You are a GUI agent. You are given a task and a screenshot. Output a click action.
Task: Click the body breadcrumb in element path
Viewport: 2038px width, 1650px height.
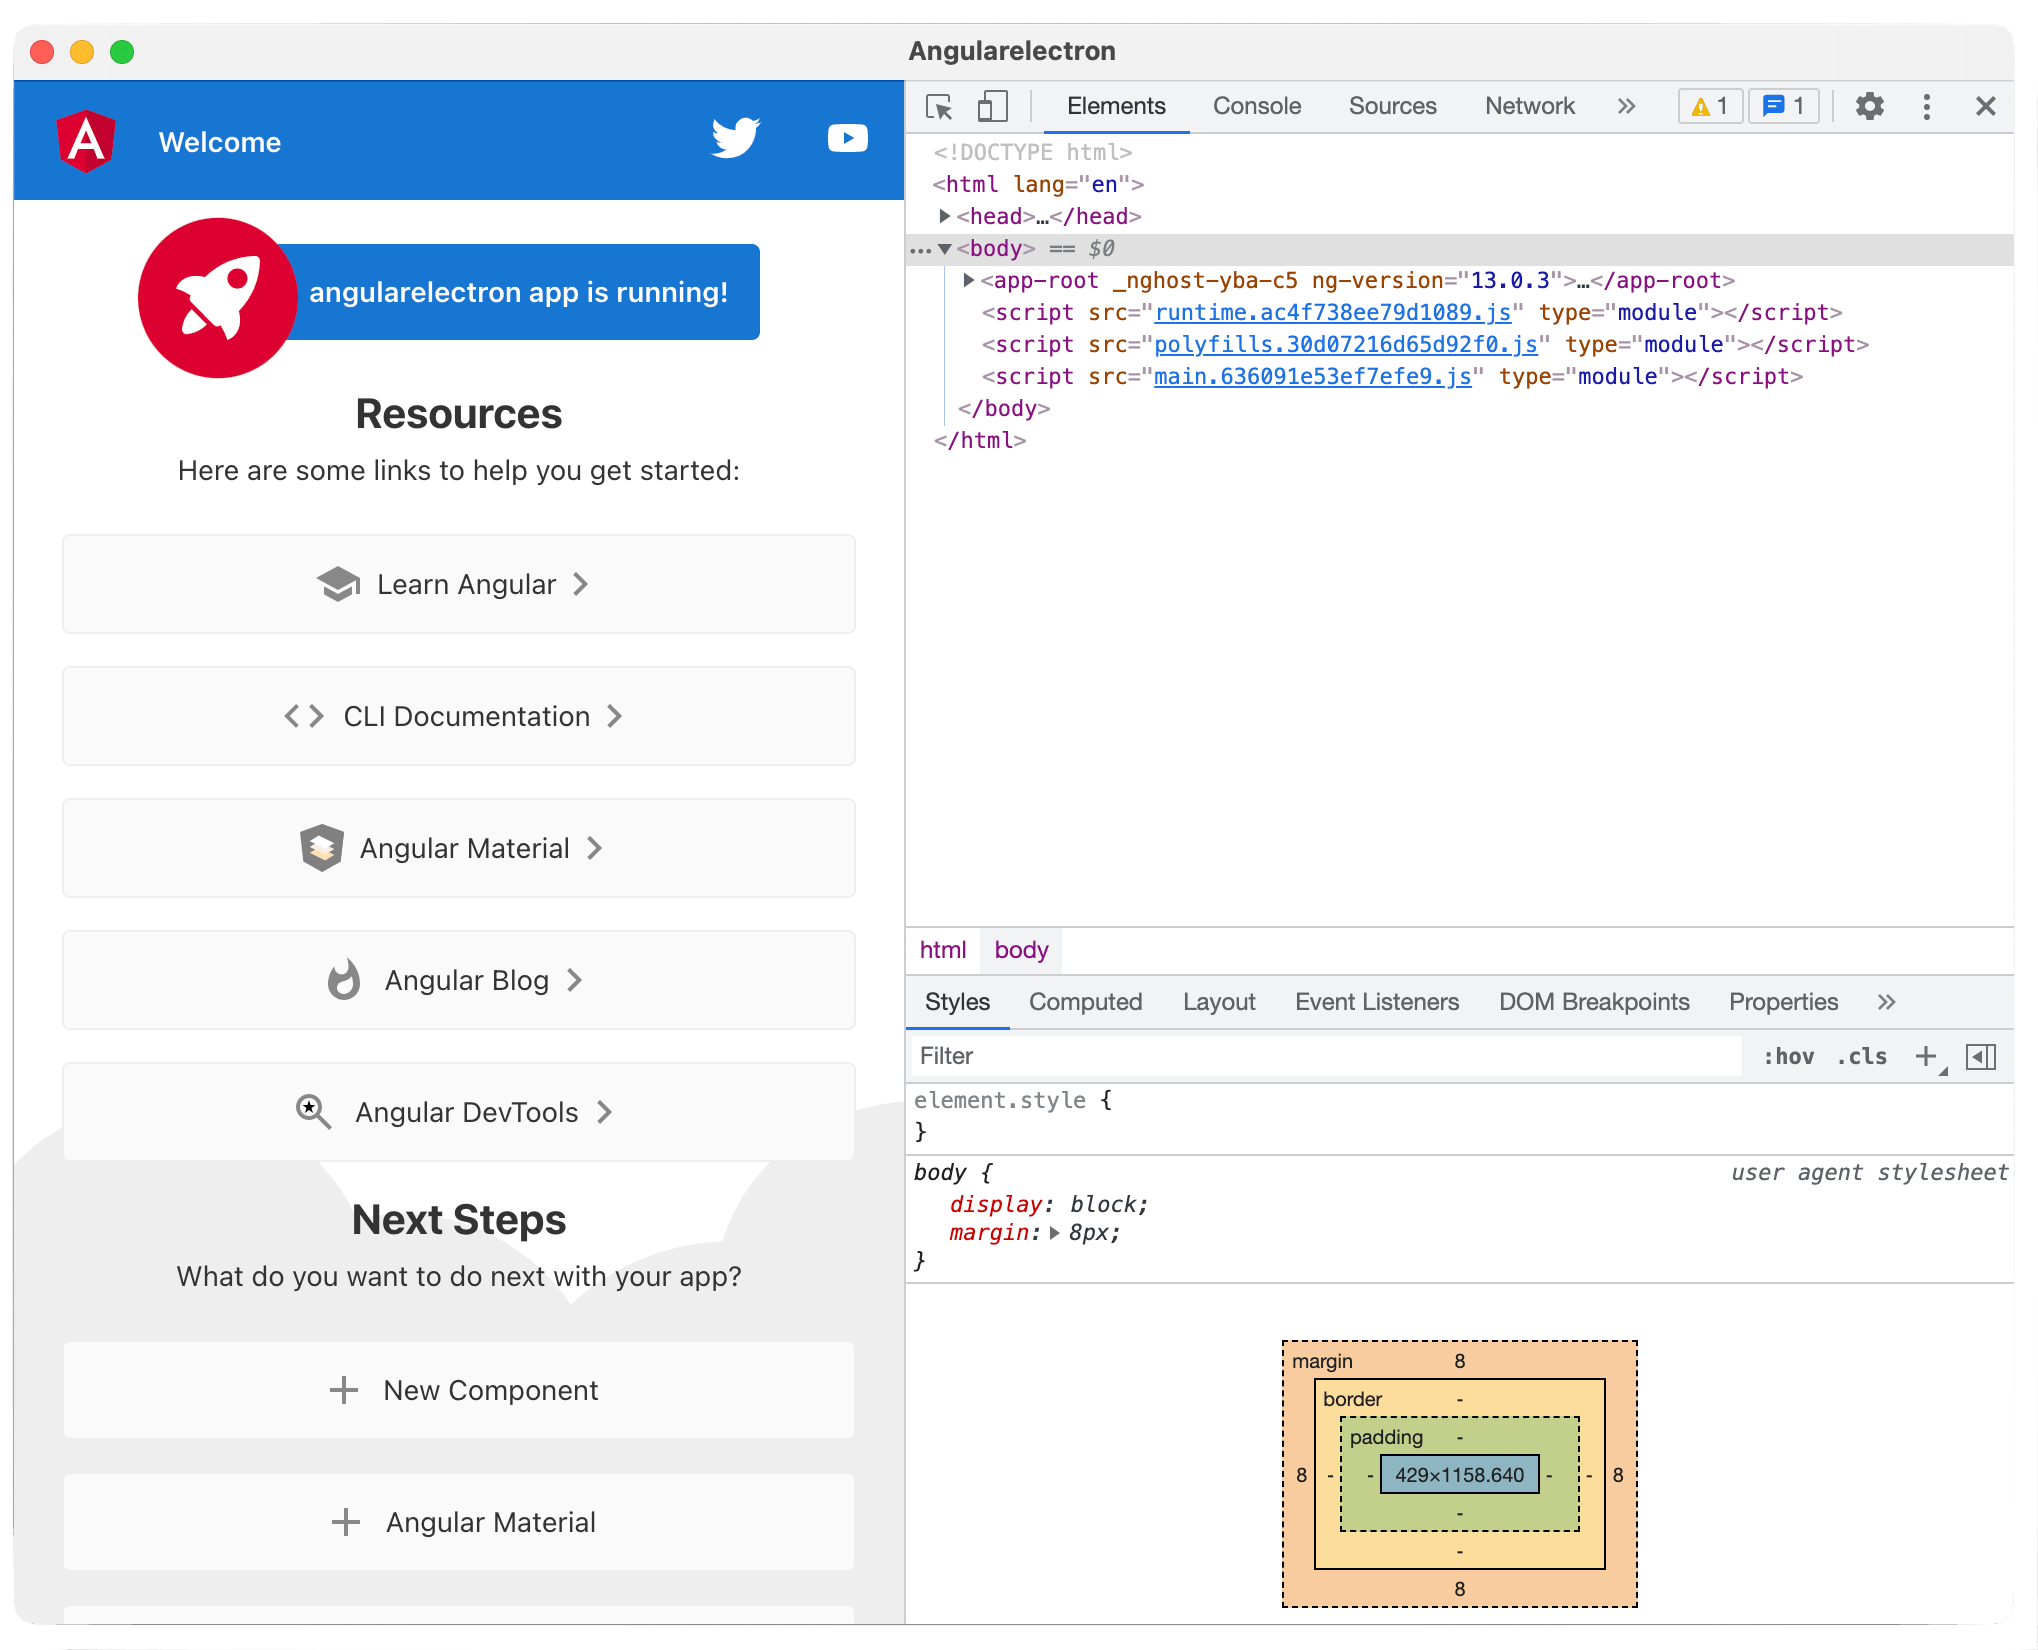point(1020,948)
